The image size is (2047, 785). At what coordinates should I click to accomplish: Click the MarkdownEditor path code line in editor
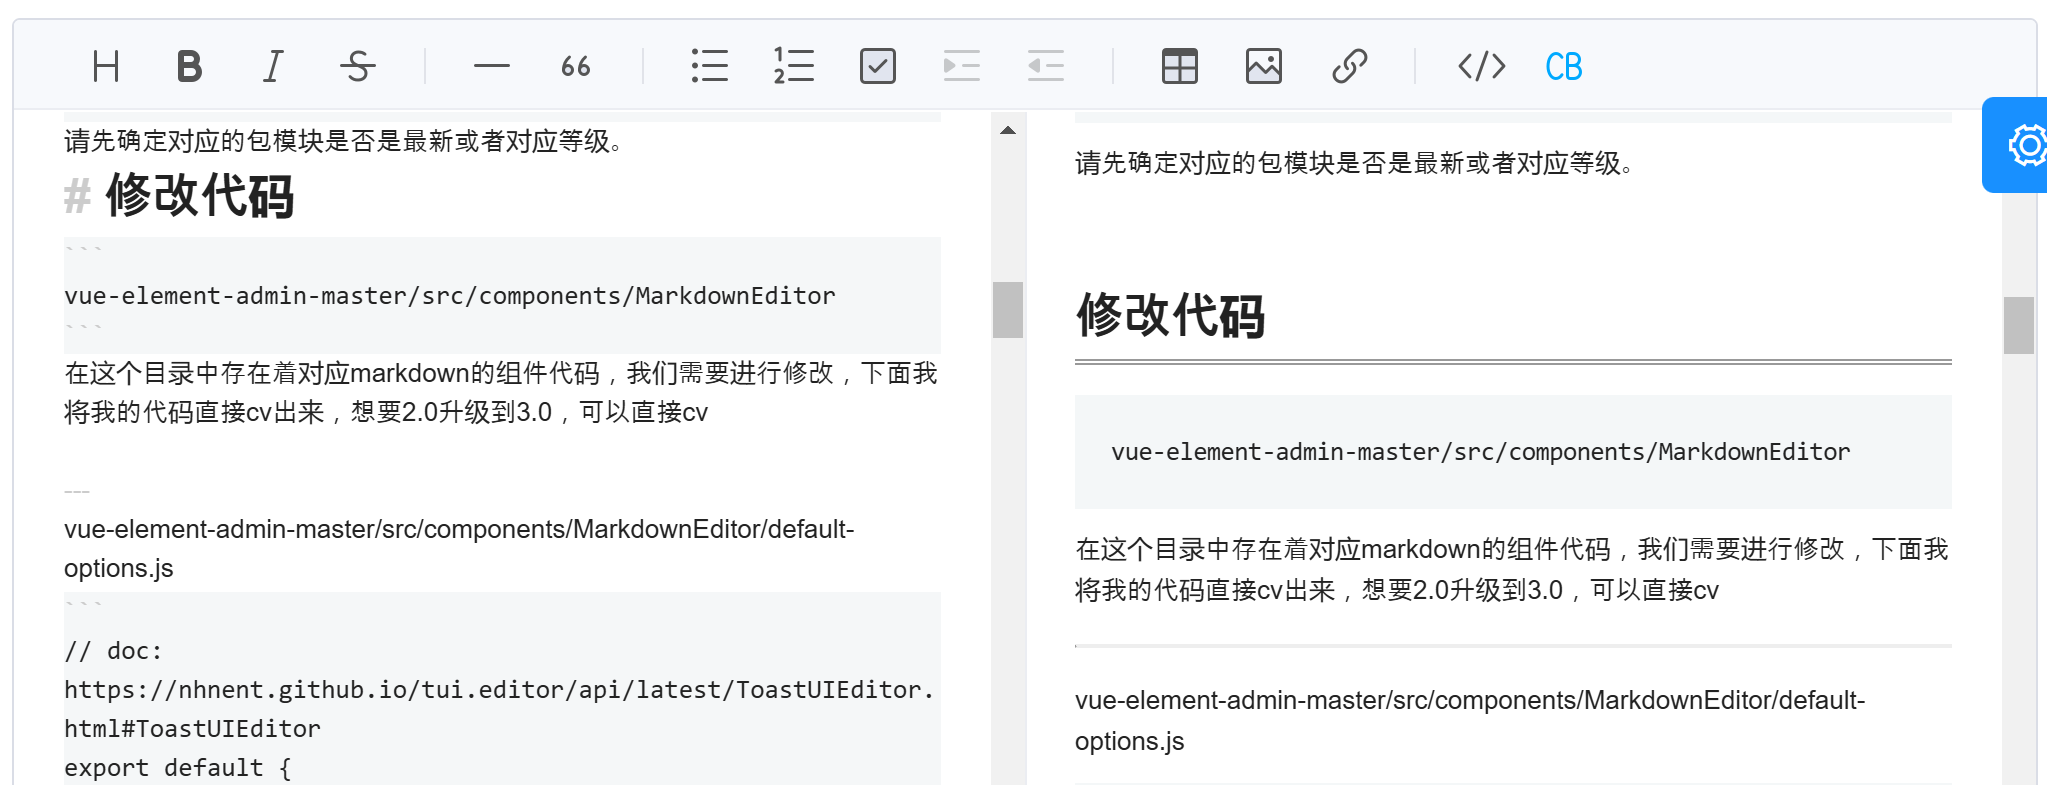[450, 296]
